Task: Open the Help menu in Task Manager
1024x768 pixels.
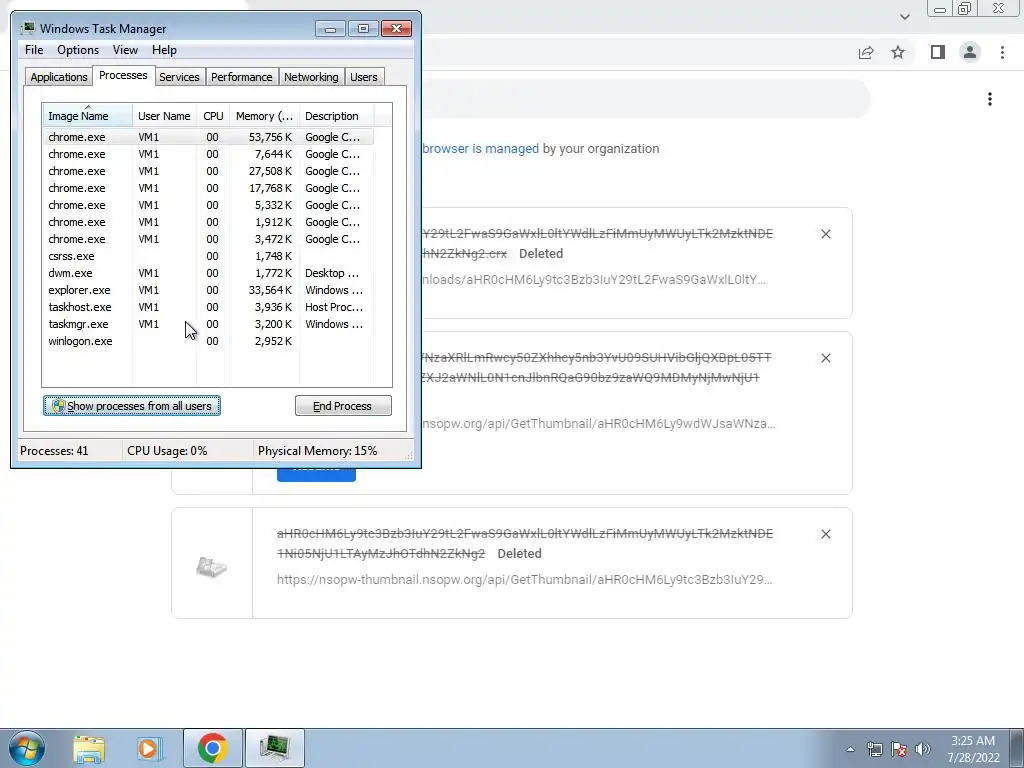Action: coord(164,50)
